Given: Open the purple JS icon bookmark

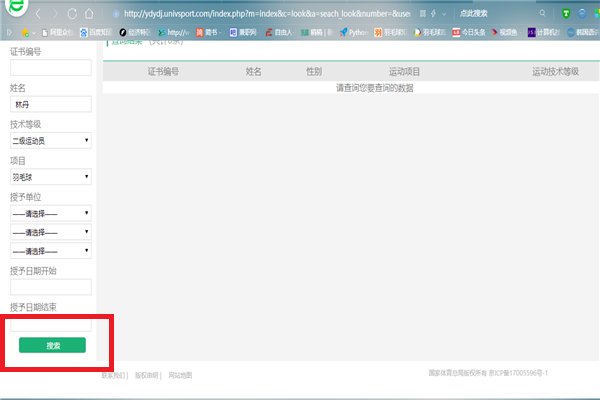Looking at the screenshot, I should coord(543,33).
